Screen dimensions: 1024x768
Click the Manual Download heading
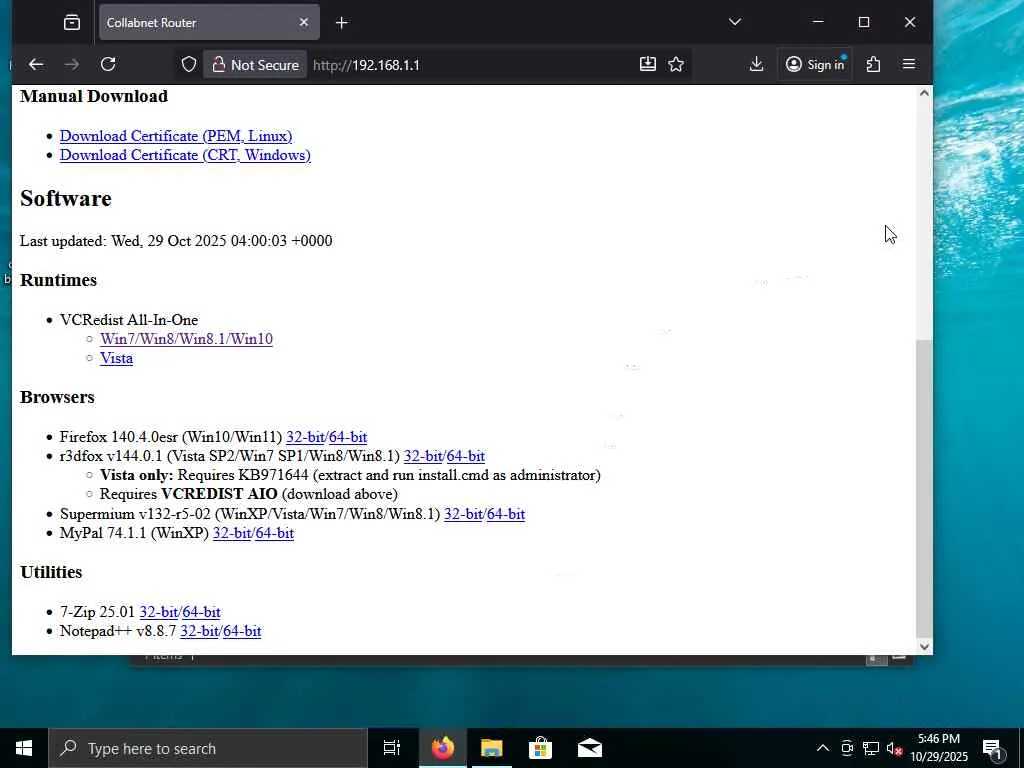click(x=94, y=96)
